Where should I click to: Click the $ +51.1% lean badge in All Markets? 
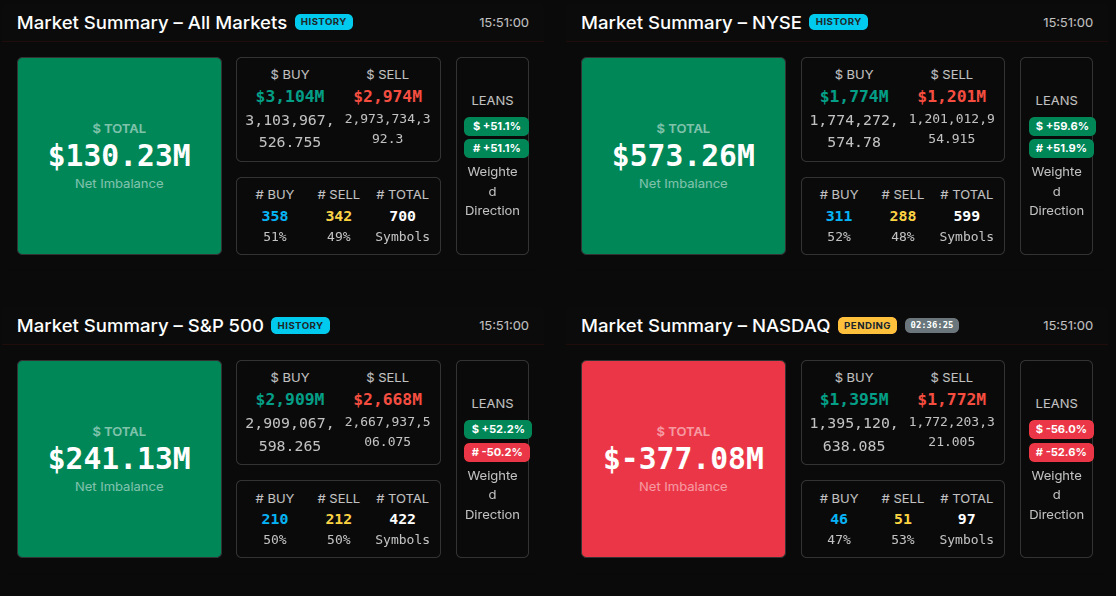496,127
